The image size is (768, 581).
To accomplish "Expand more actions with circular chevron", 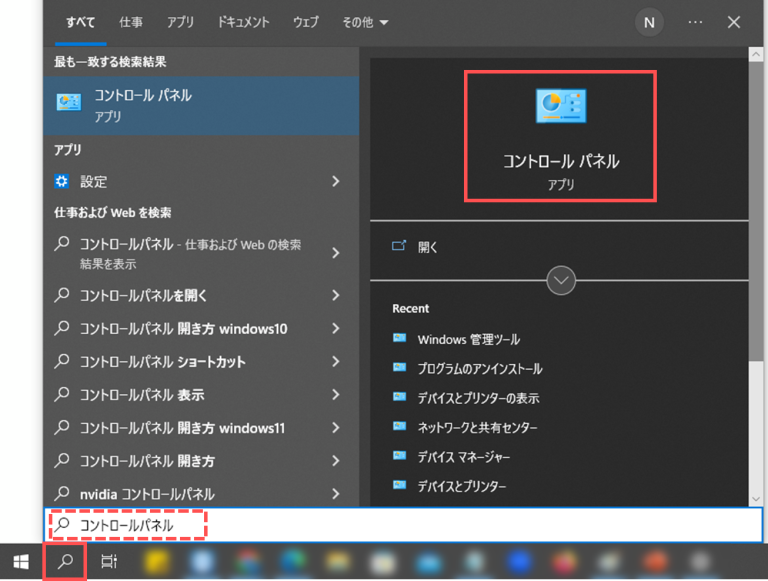I will (561, 280).
